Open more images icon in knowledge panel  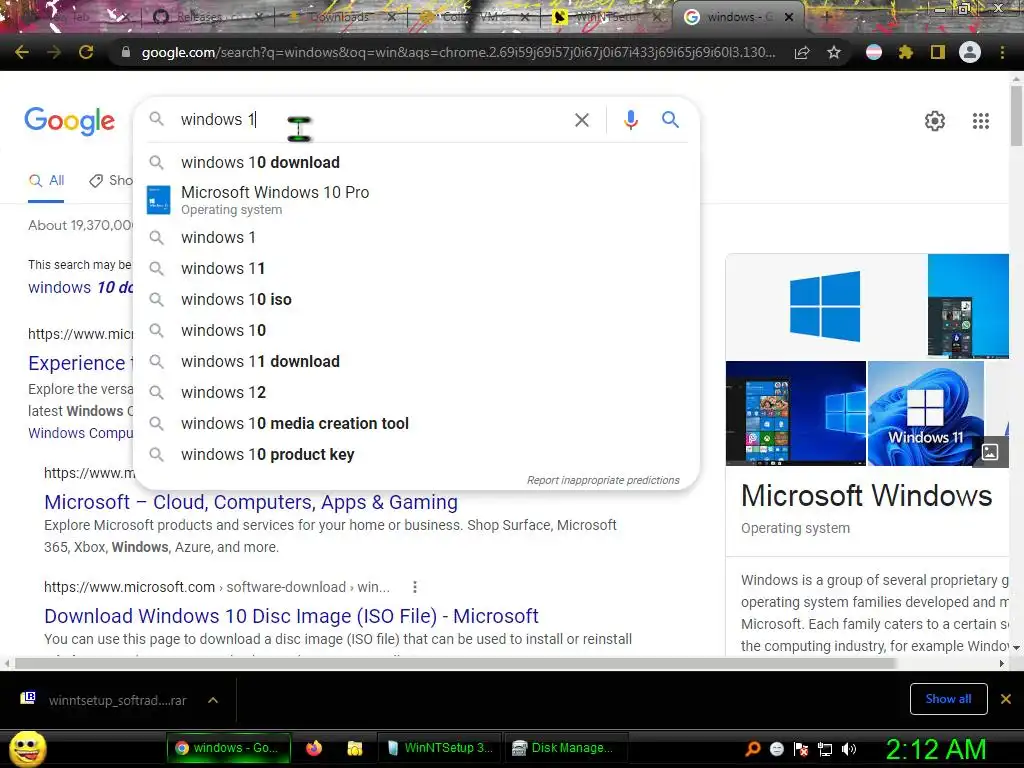click(990, 451)
